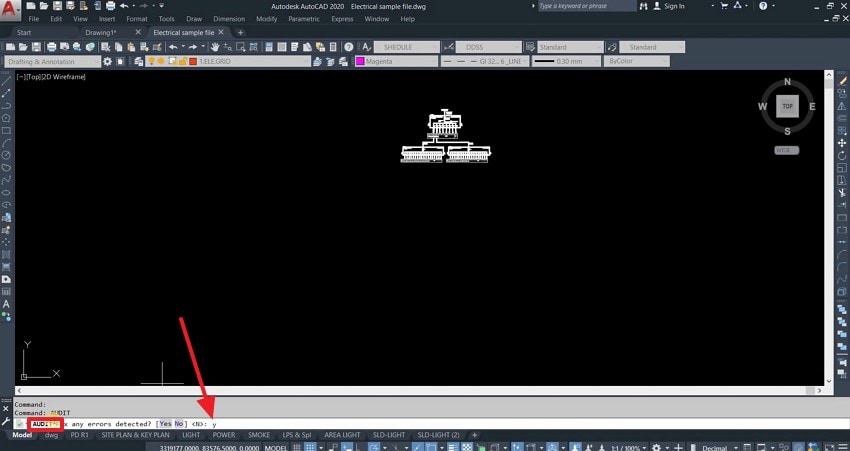The image size is (850, 451).
Task: Select the Pan hand tool
Action: point(215,47)
